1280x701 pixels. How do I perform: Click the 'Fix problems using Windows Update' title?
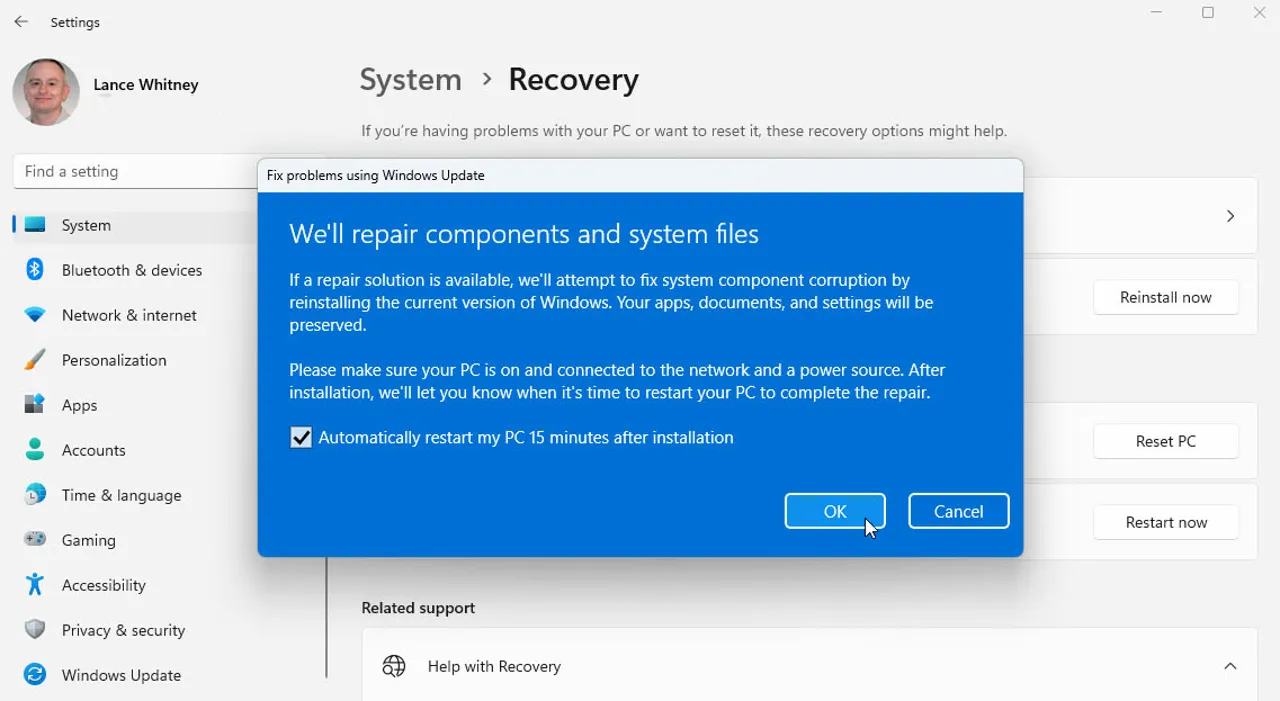click(376, 175)
